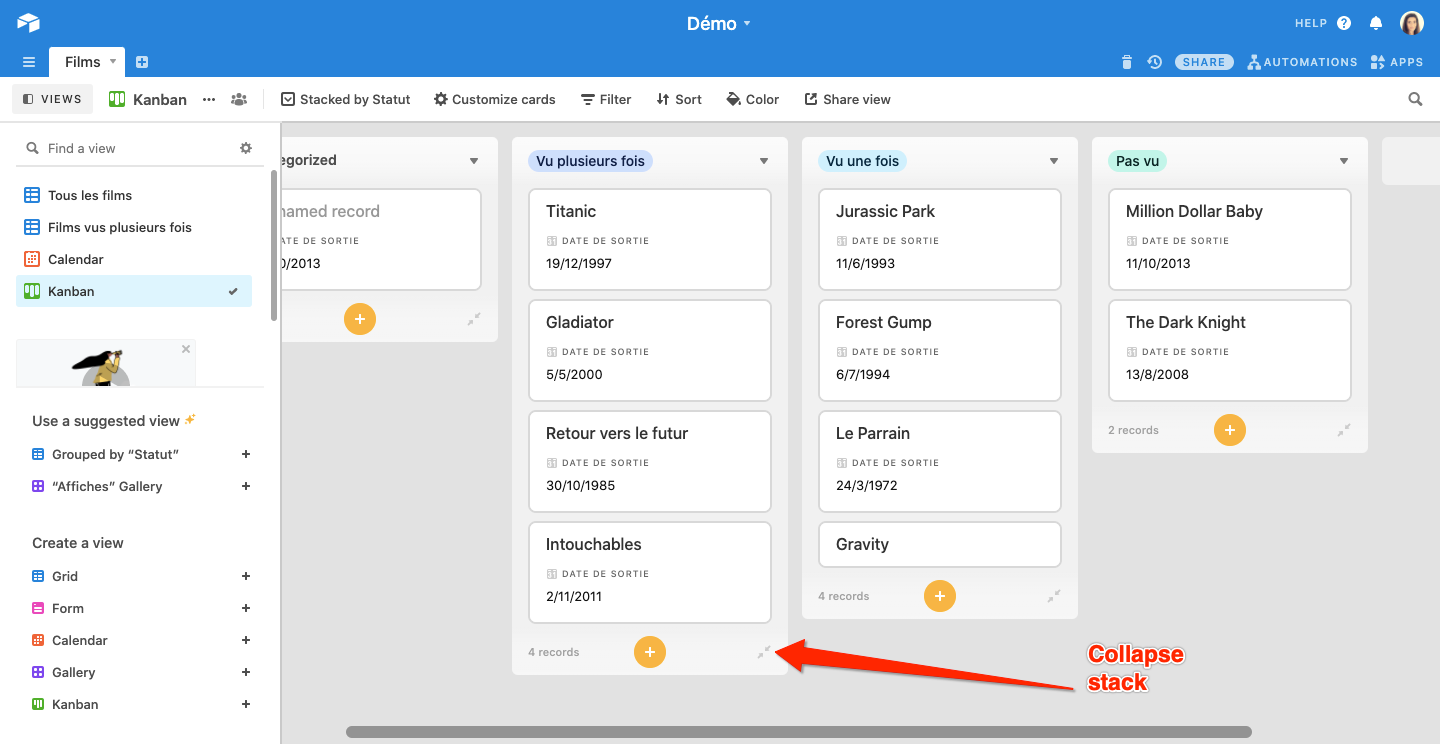Open Stacked by Statut options

coord(346,99)
